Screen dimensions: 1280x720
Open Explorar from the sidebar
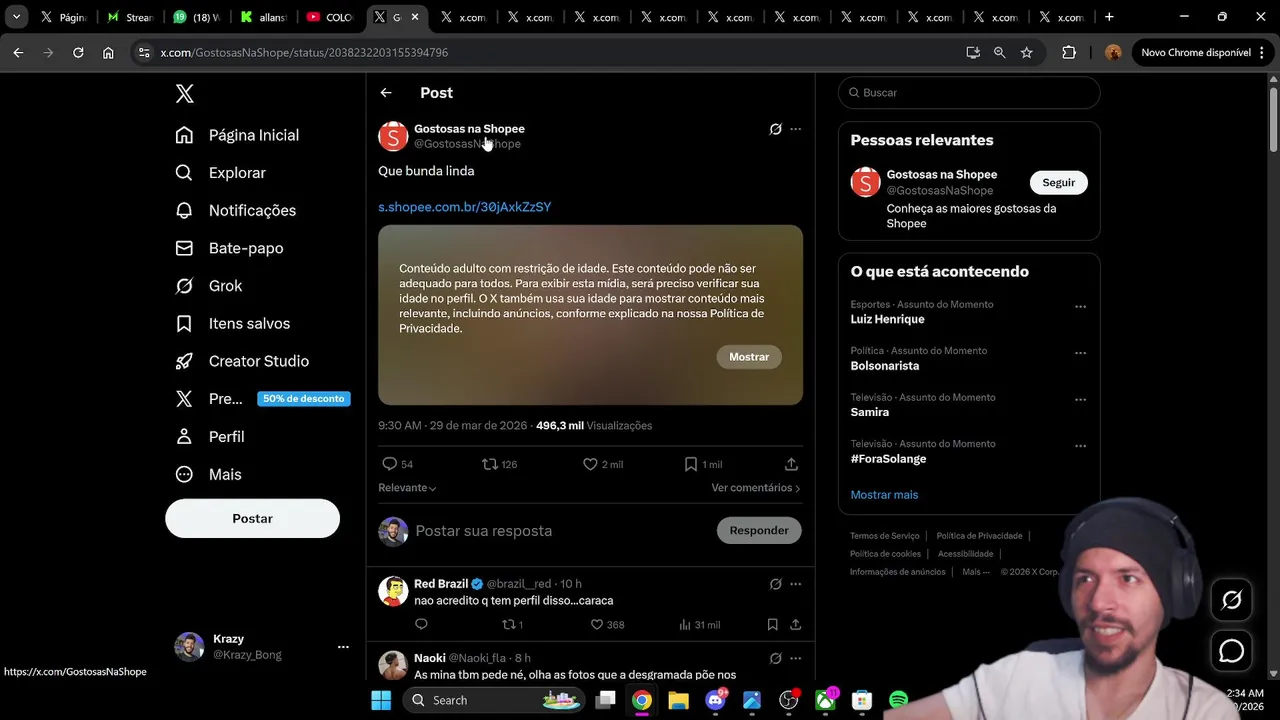[x=221, y=173]
